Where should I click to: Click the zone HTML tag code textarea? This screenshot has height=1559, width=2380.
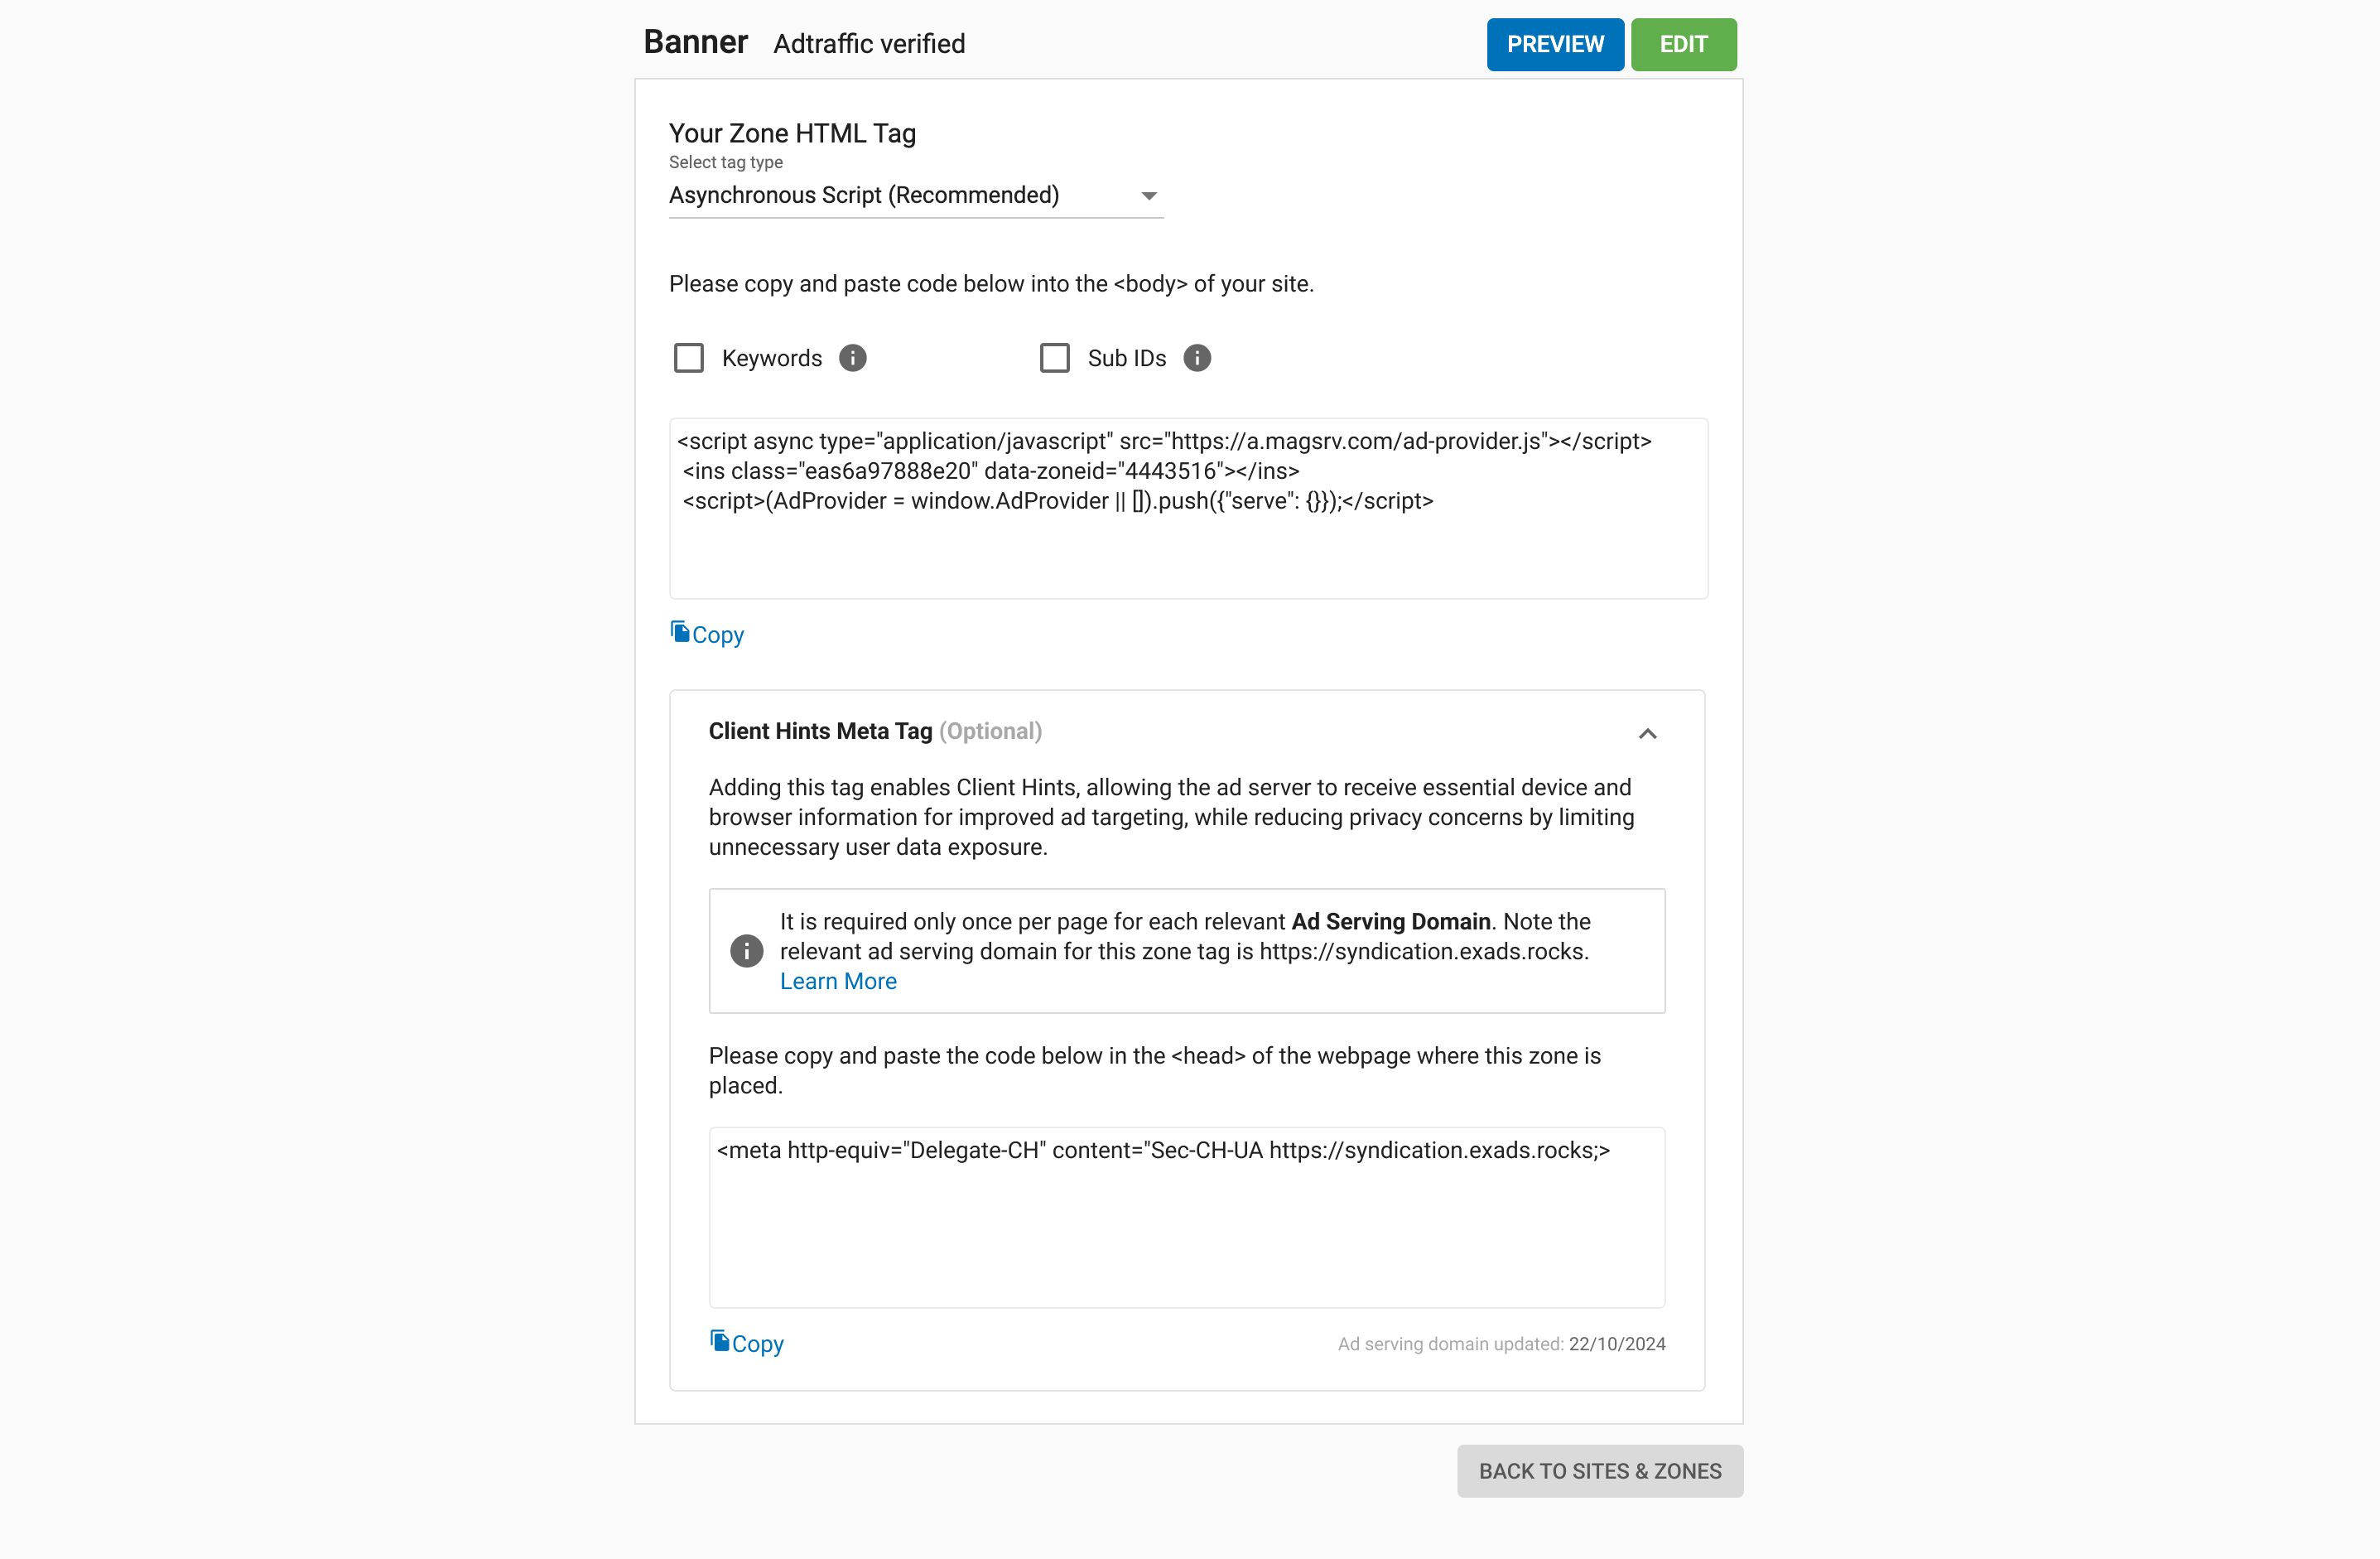tap(1188, 540)
